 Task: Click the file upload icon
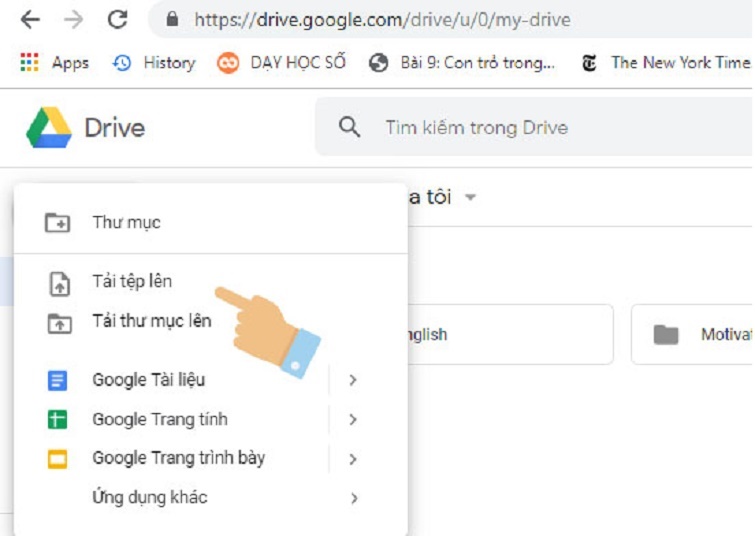[x=60, y=284]
